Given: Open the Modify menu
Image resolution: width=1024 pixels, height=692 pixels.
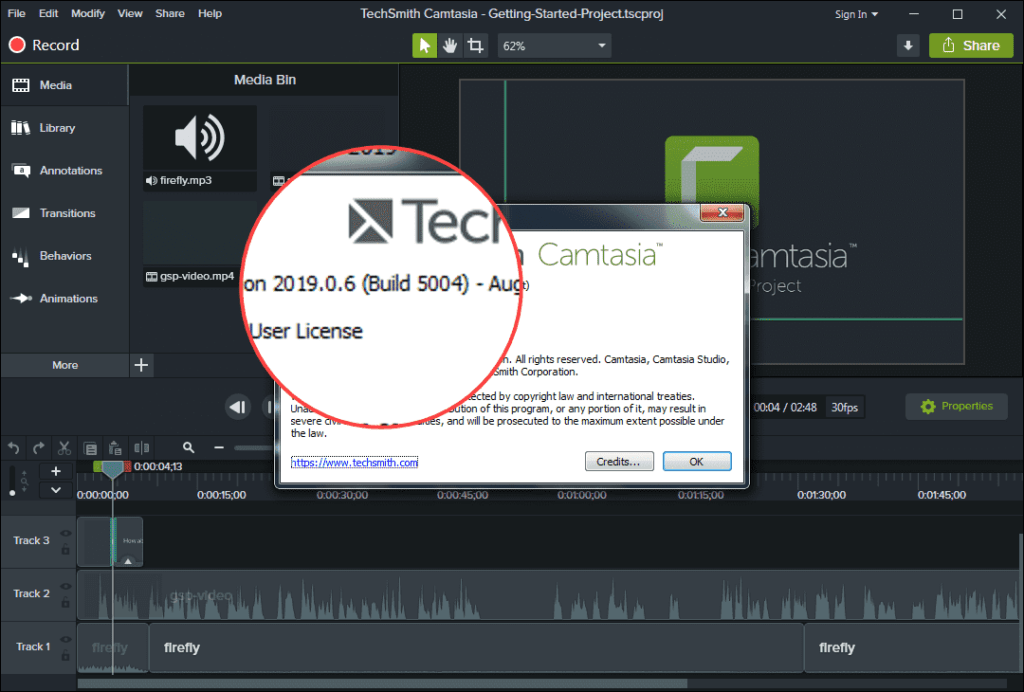Looking at the screenshot, I should (88, 13).
